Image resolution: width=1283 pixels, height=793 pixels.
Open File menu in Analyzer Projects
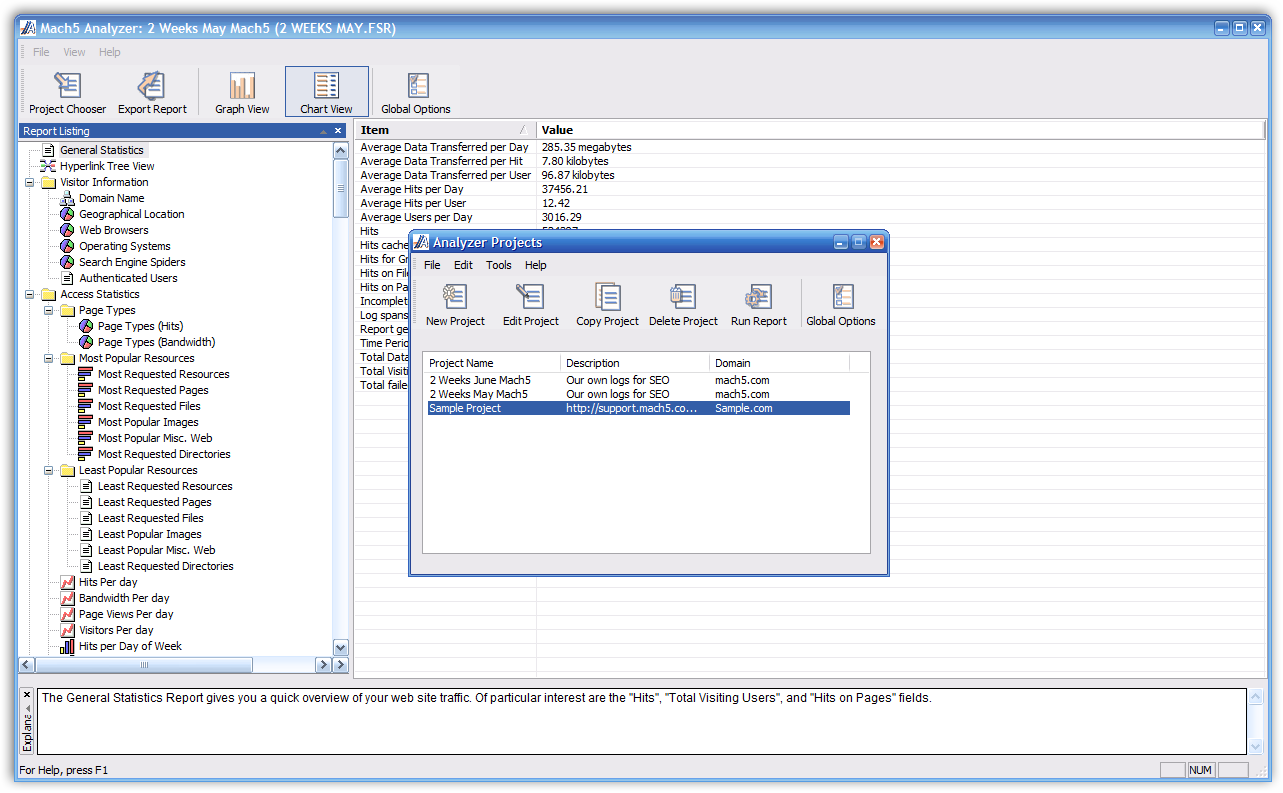432,265
